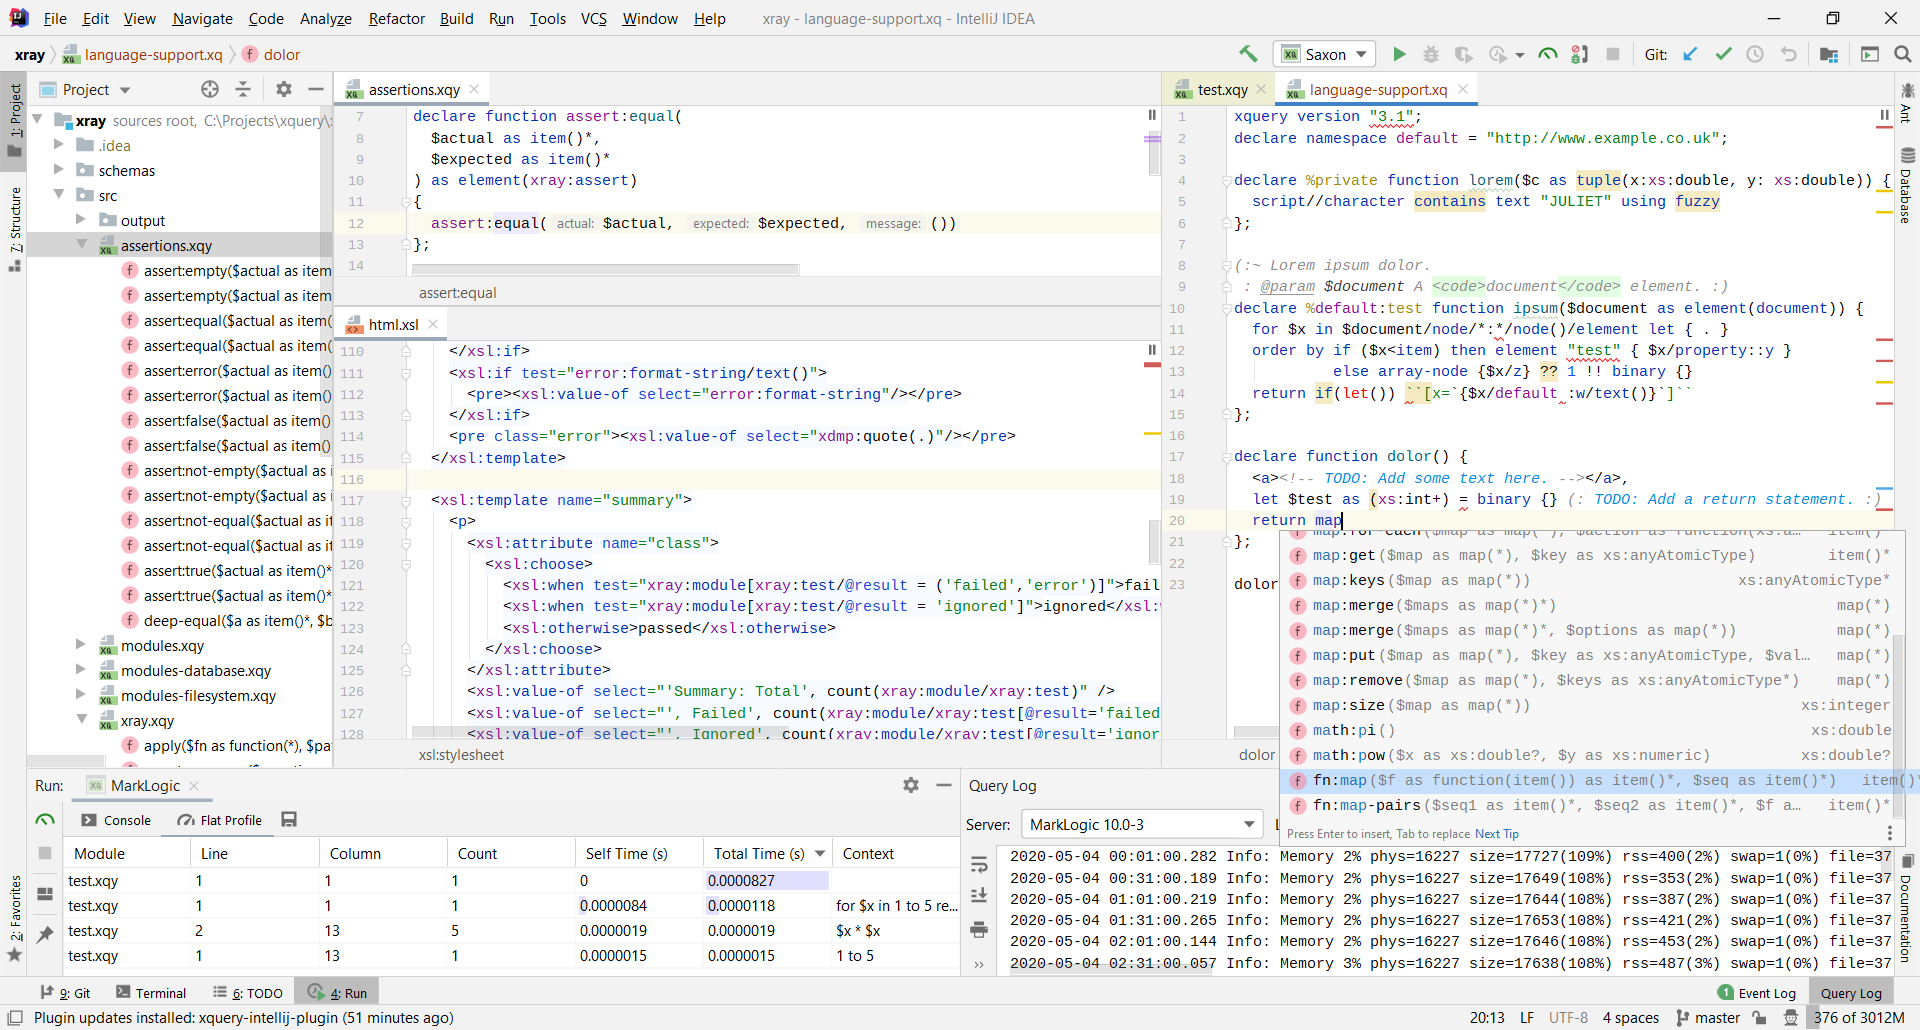This screenshot has height=1030, width=1920.
Task: Click the master git branch widget
Action: 1708,1018
